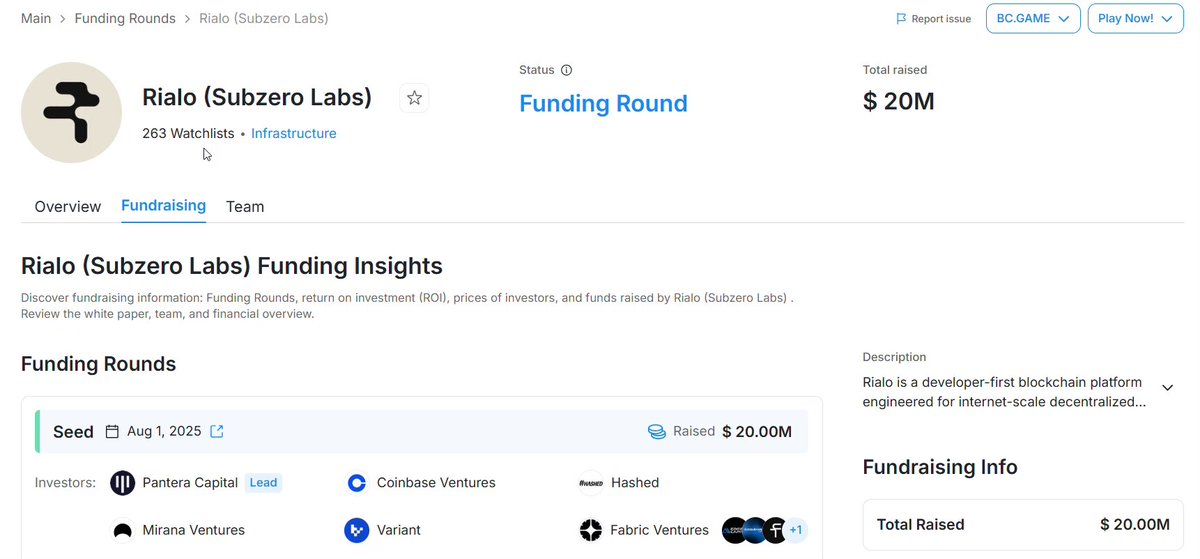Click the Variant logo icon
1200x559 pixels.
tap(357, 530)
